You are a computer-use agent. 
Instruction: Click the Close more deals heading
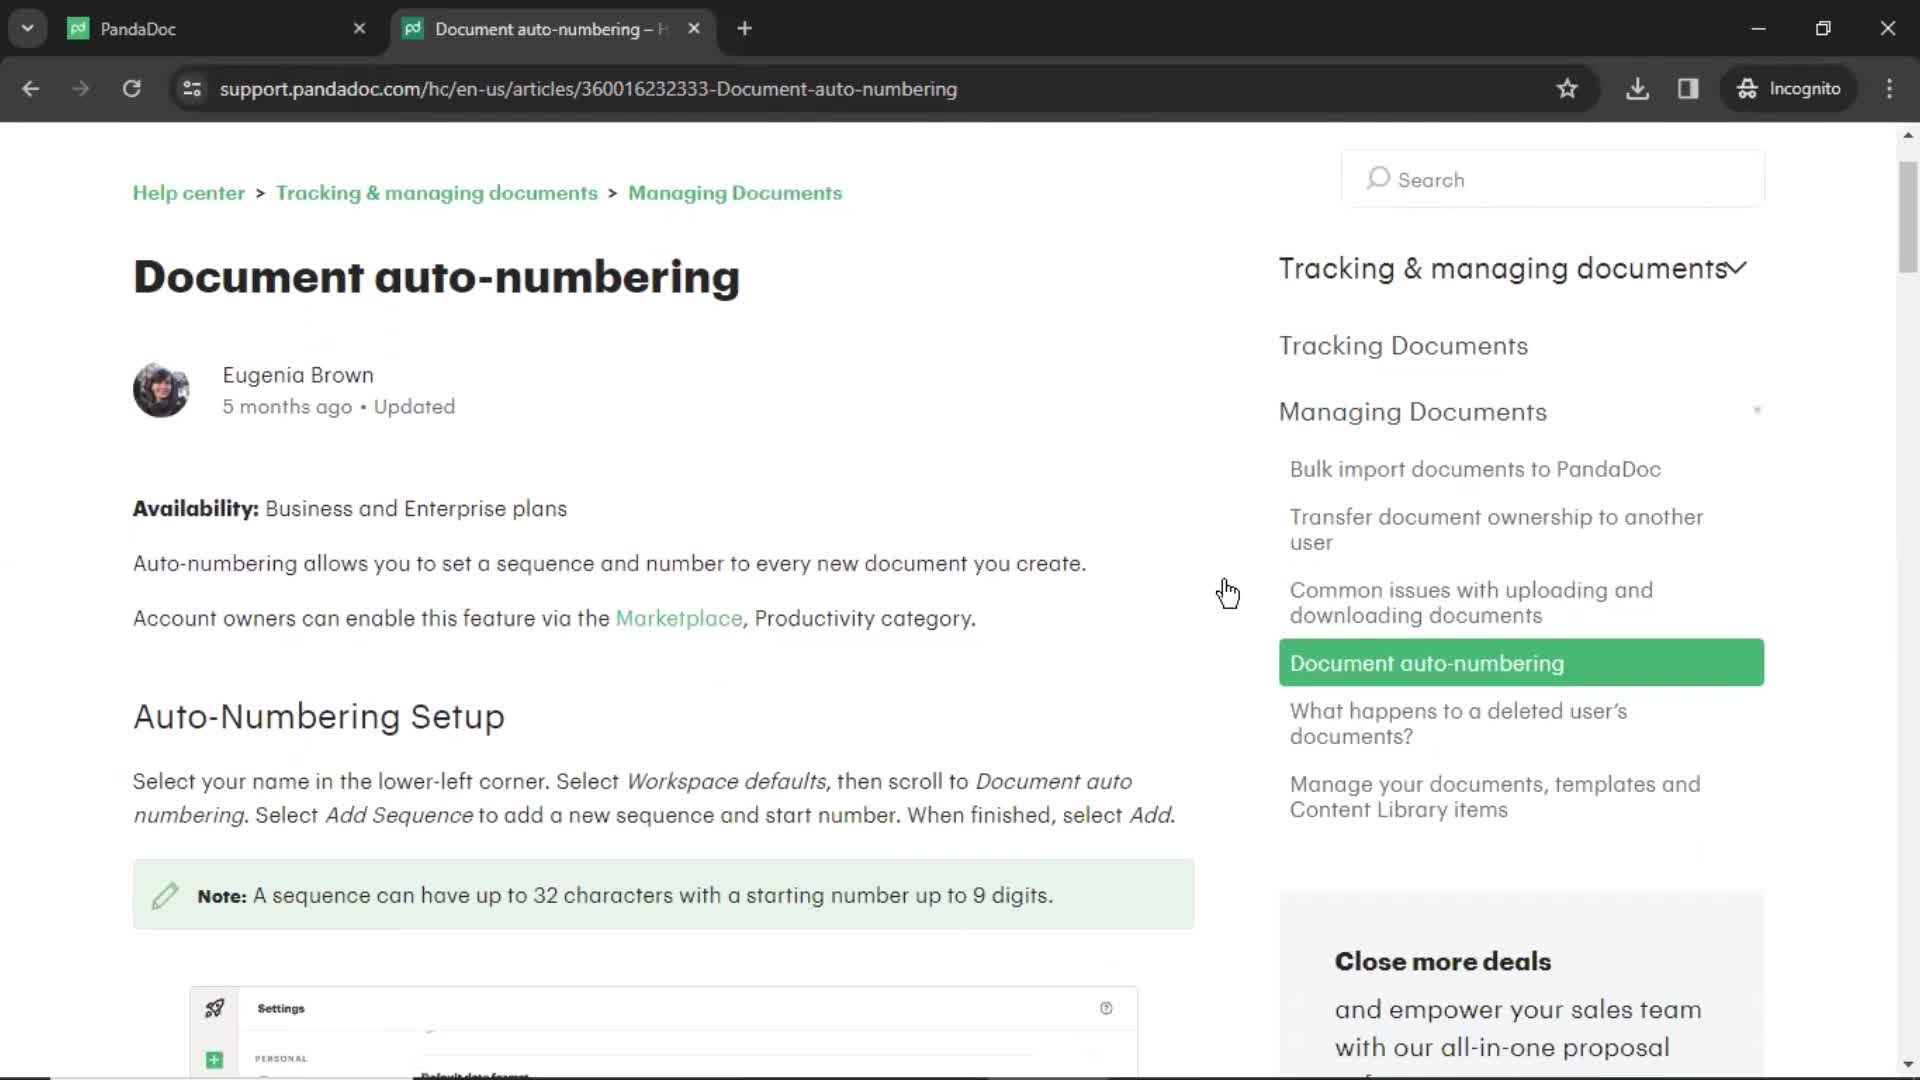click(1442, 962)
